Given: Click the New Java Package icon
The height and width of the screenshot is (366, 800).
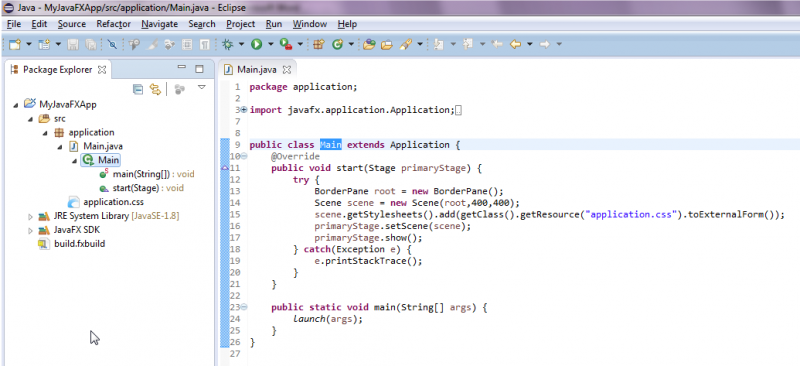Looking at the screenshot, I should [319, 45].
